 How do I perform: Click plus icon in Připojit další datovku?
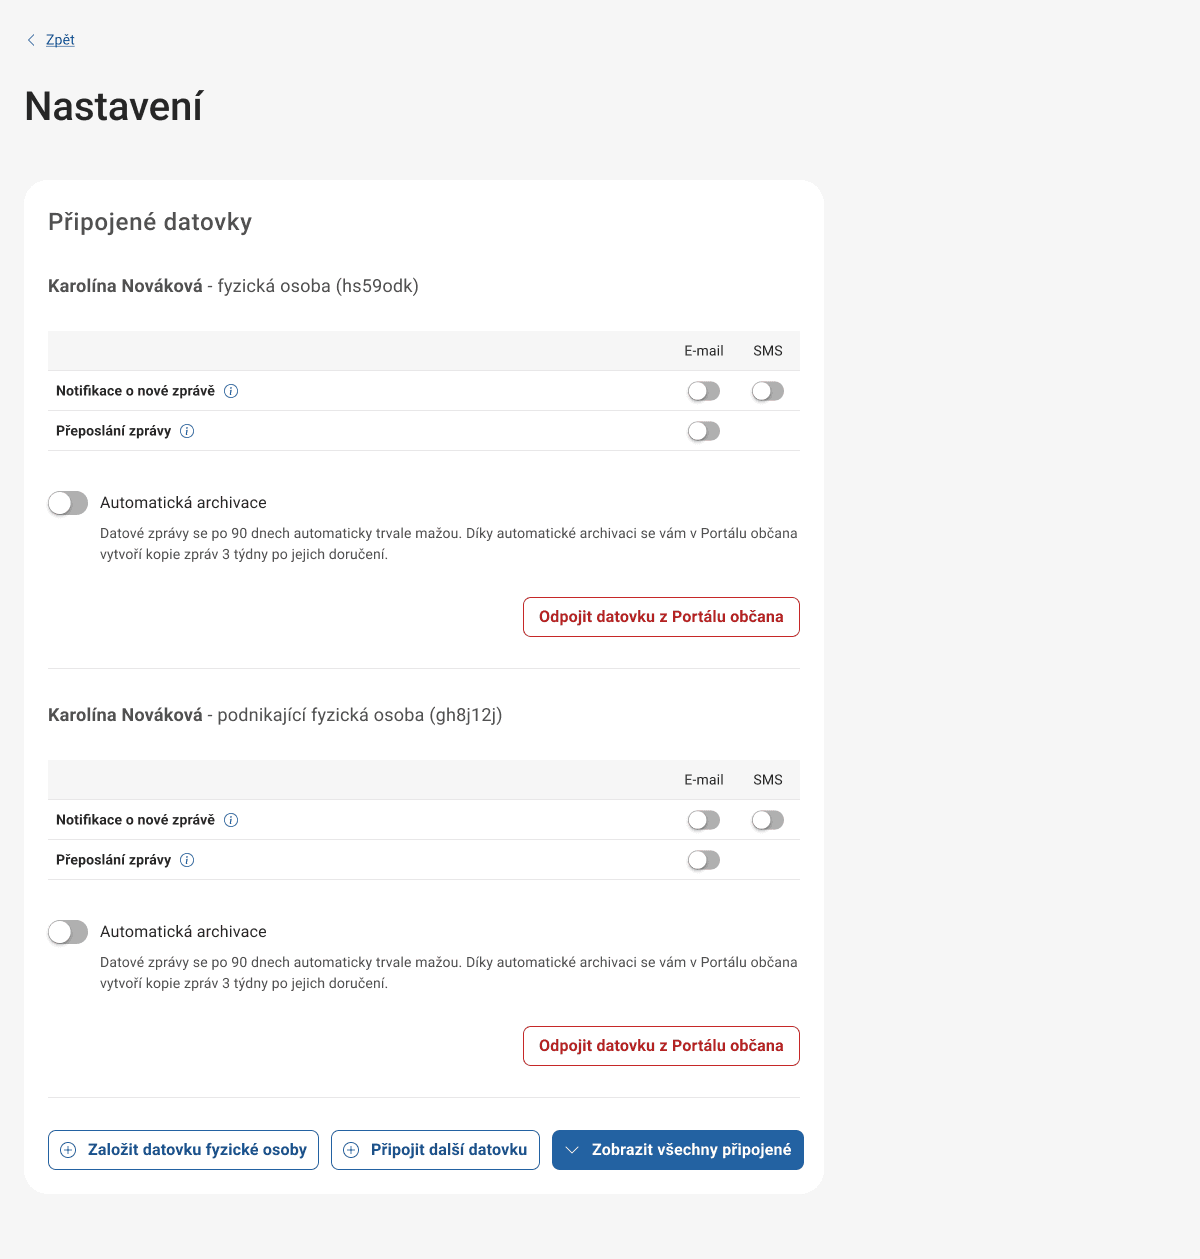[x=351, y=1150]
